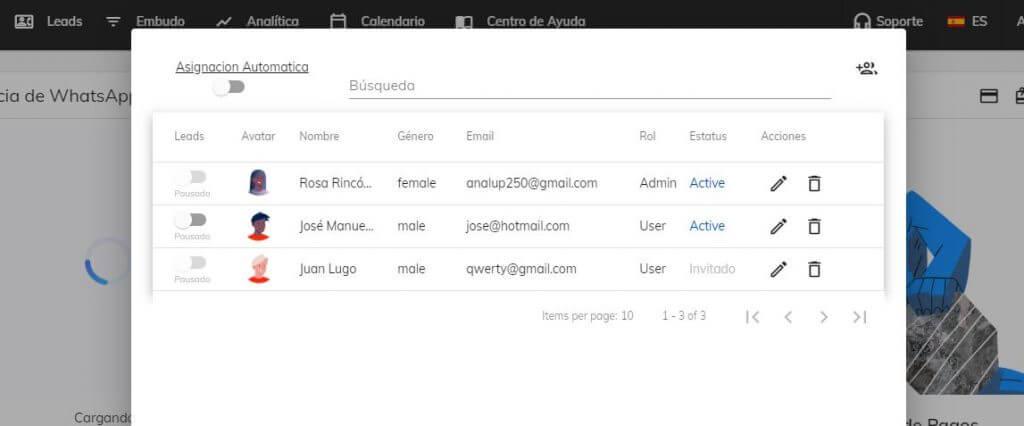
Task: Toggle leads switch for Juan Lugo
Action: [x=191, y=263]
